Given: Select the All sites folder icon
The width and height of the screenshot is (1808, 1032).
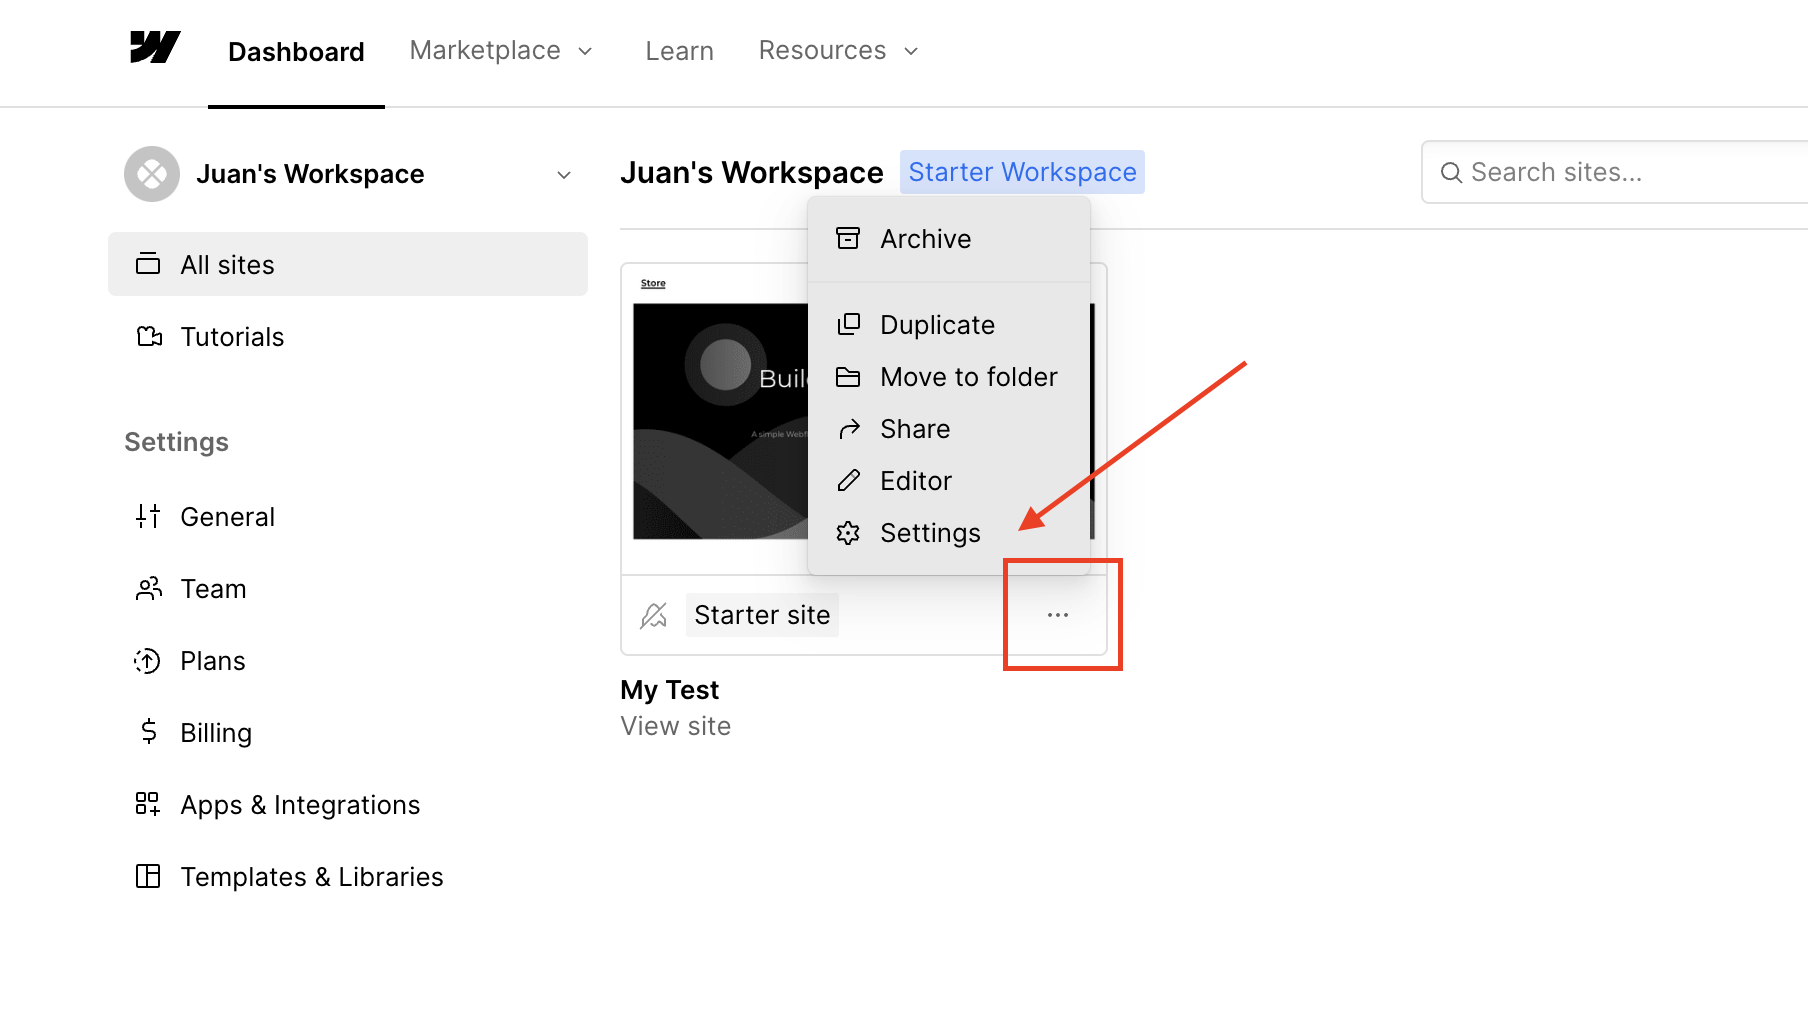Looking at the screenshot, I should (x=148, y=263).
